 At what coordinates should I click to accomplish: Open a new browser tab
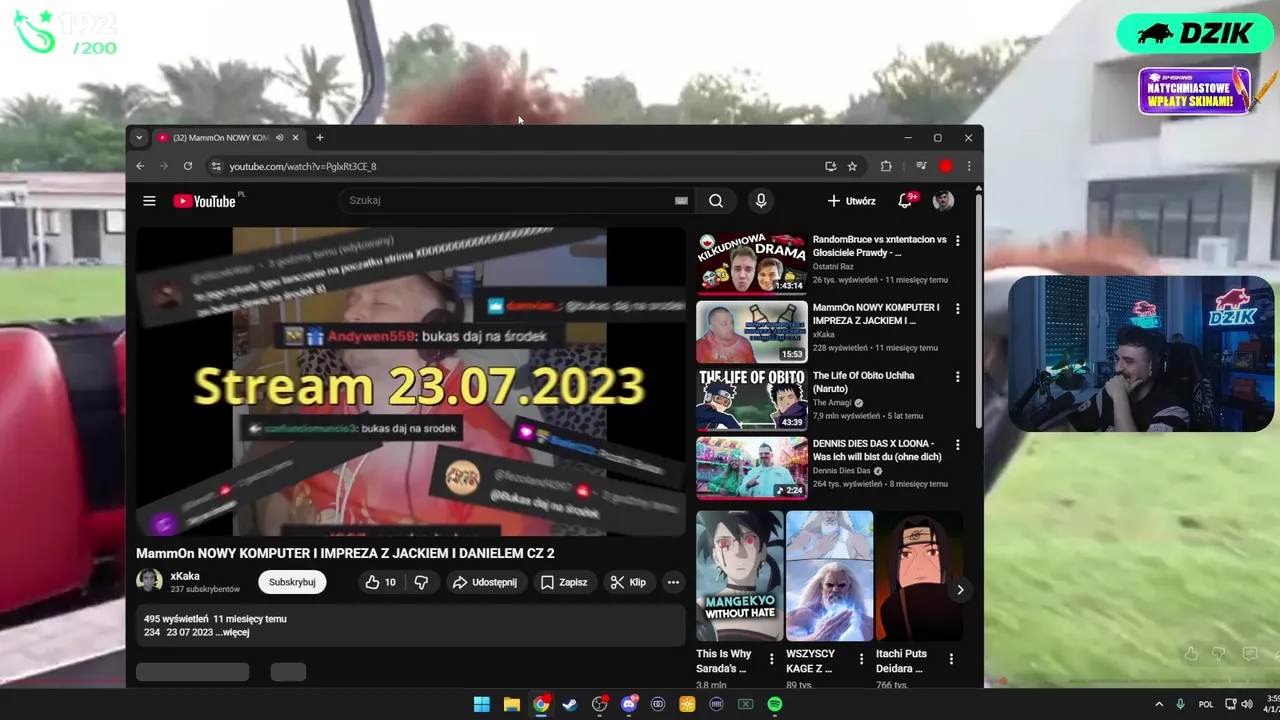[x=320, y=138]
